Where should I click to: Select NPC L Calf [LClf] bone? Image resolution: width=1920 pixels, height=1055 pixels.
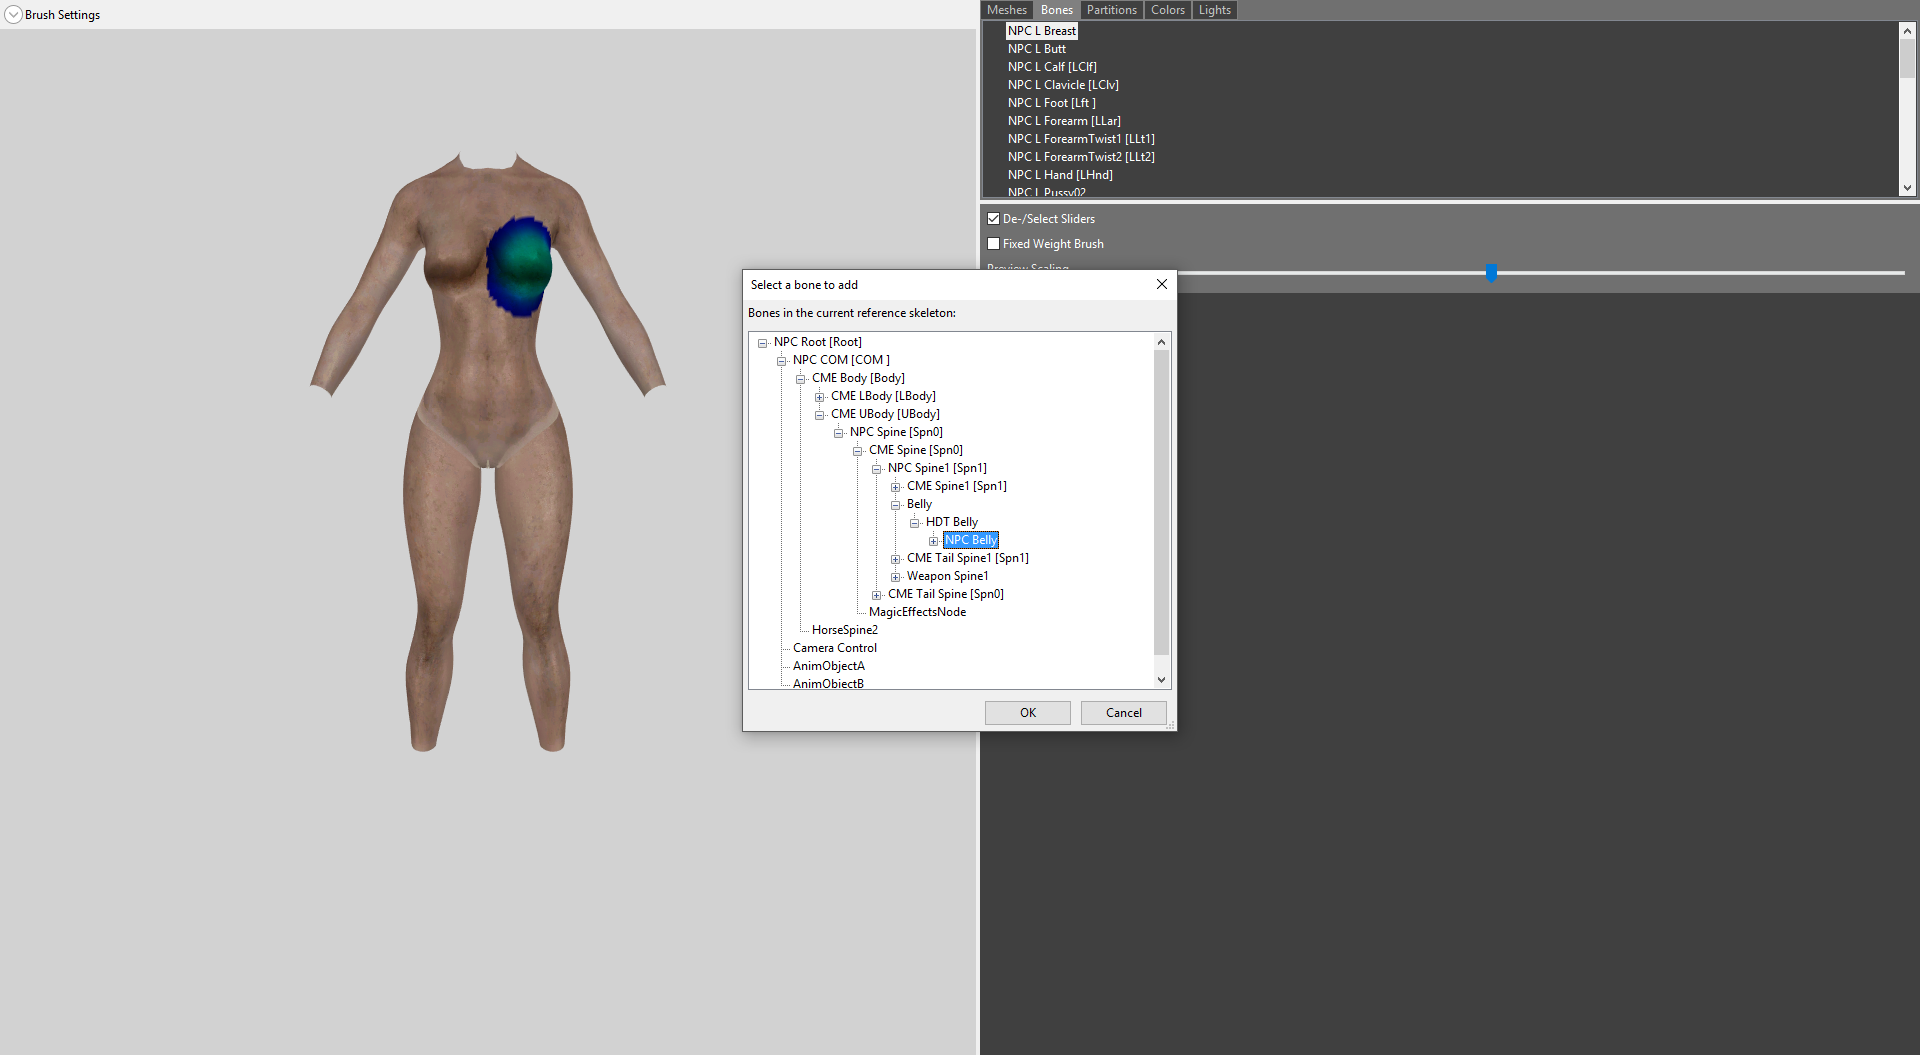[x=1052, y=67]
